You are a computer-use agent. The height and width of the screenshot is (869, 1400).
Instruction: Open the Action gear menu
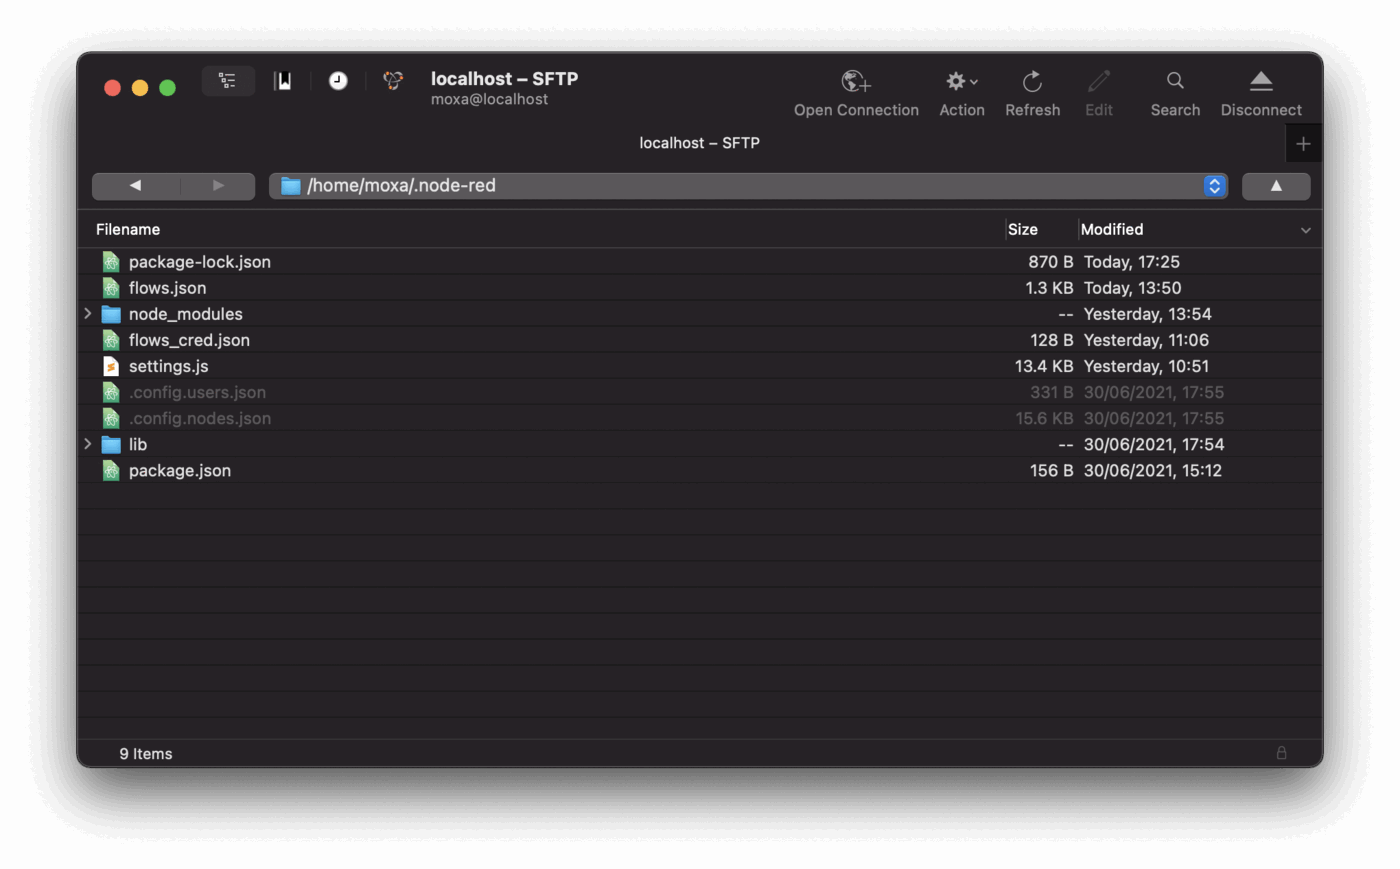click(961, 82)
